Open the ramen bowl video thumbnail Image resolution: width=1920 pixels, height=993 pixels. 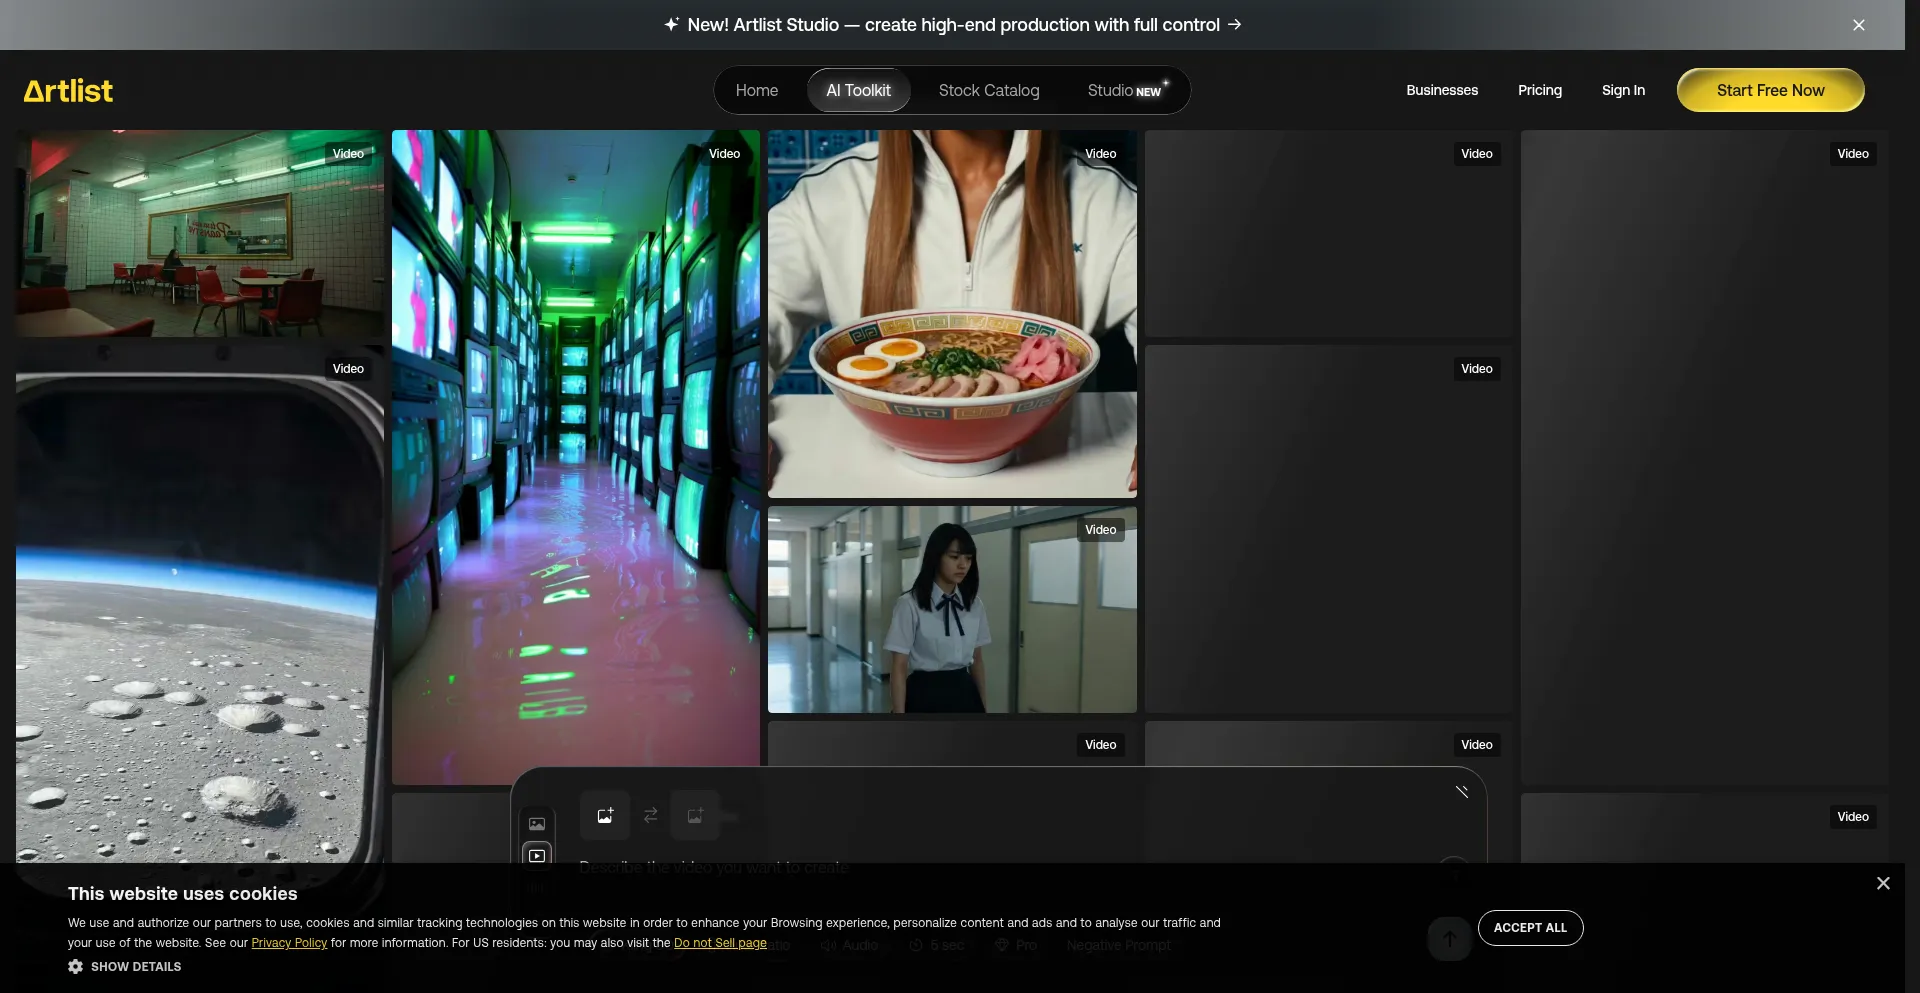tap(952, 314)
